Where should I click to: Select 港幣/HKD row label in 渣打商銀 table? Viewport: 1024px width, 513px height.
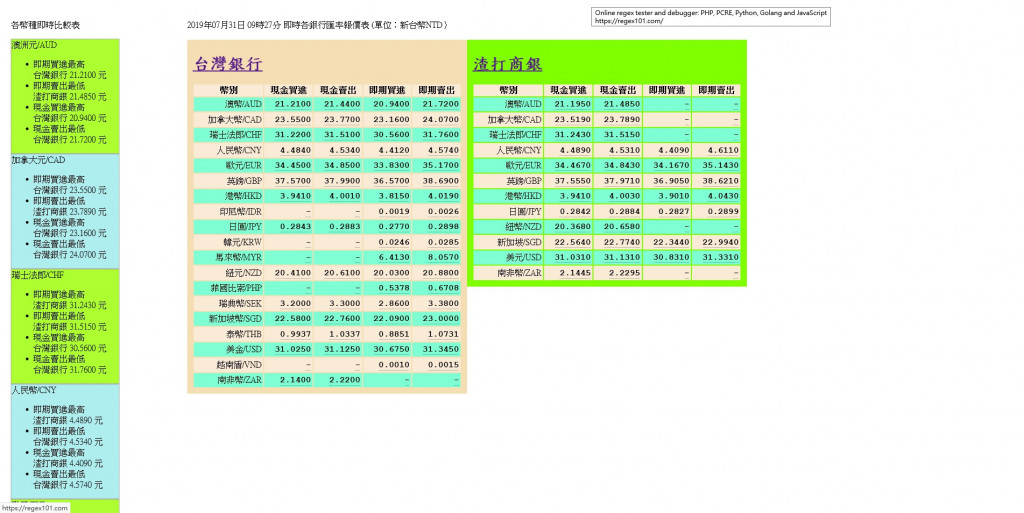coord(523,196)
